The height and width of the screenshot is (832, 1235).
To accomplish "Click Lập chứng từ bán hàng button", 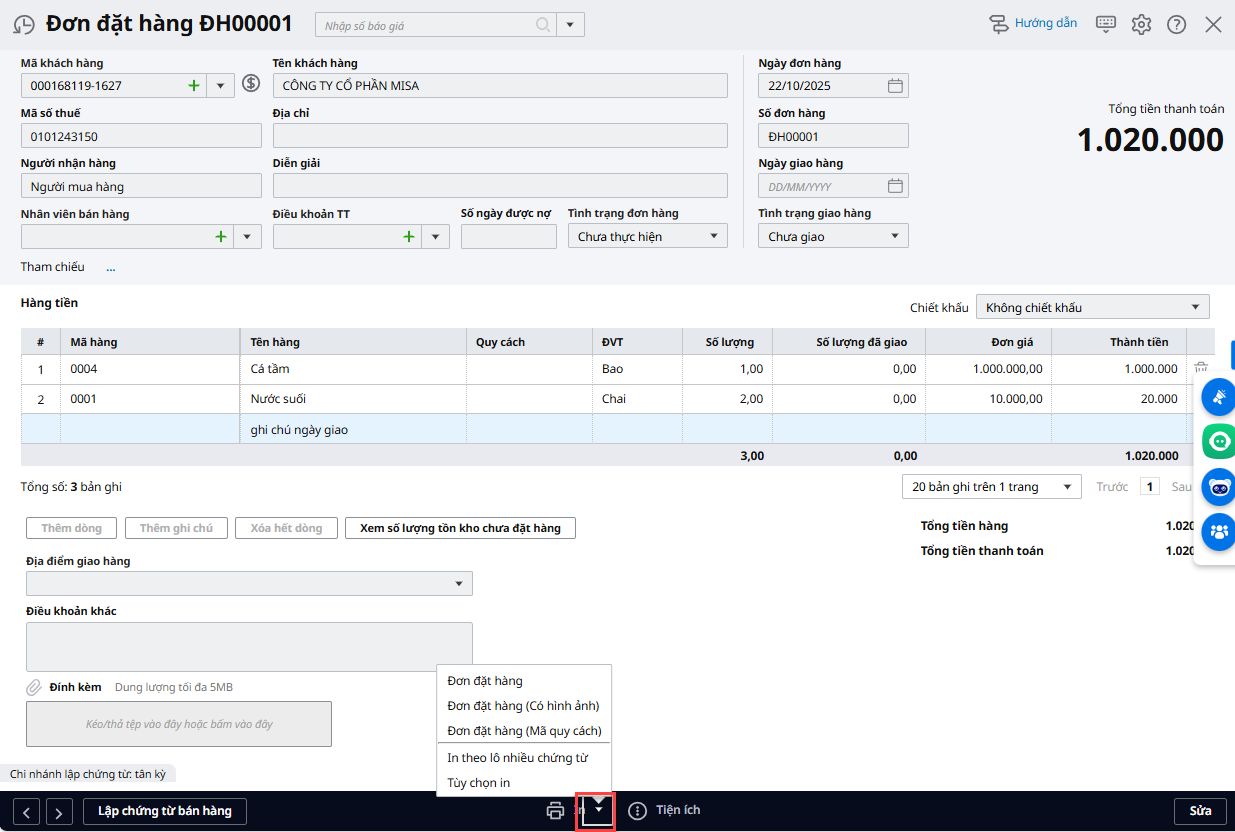I will (x=164, y=811).
